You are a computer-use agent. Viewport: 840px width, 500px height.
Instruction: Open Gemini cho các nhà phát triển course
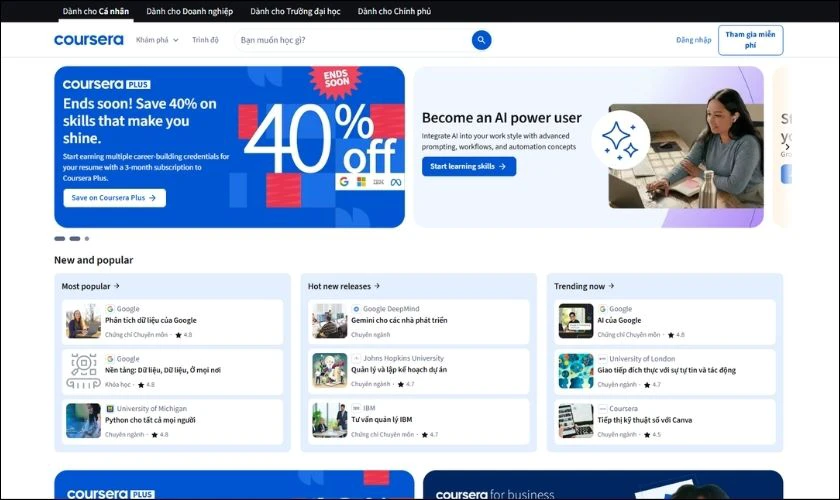[399, 320]
